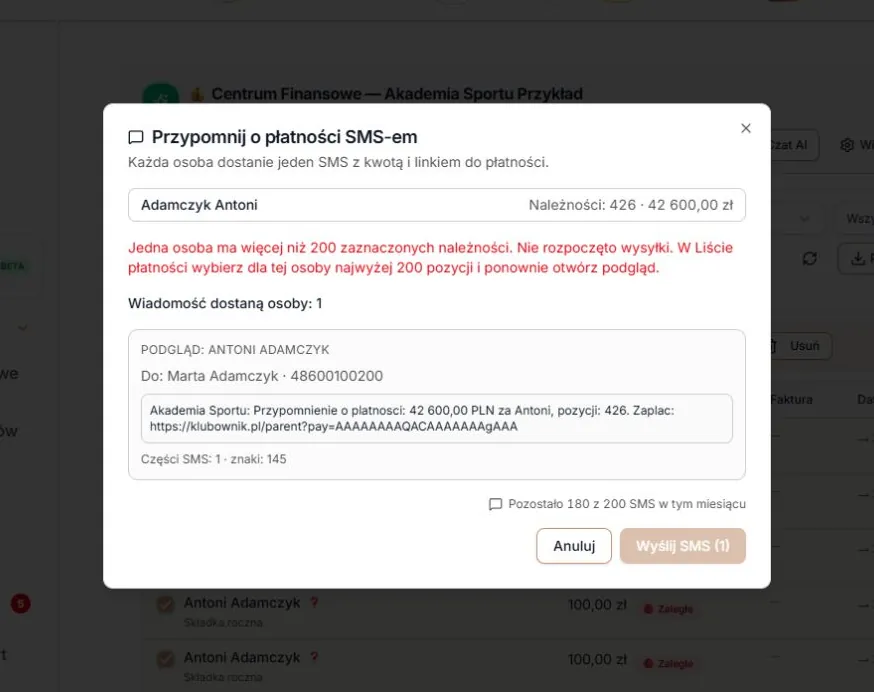Open the Czat AI button

[794, 145]
